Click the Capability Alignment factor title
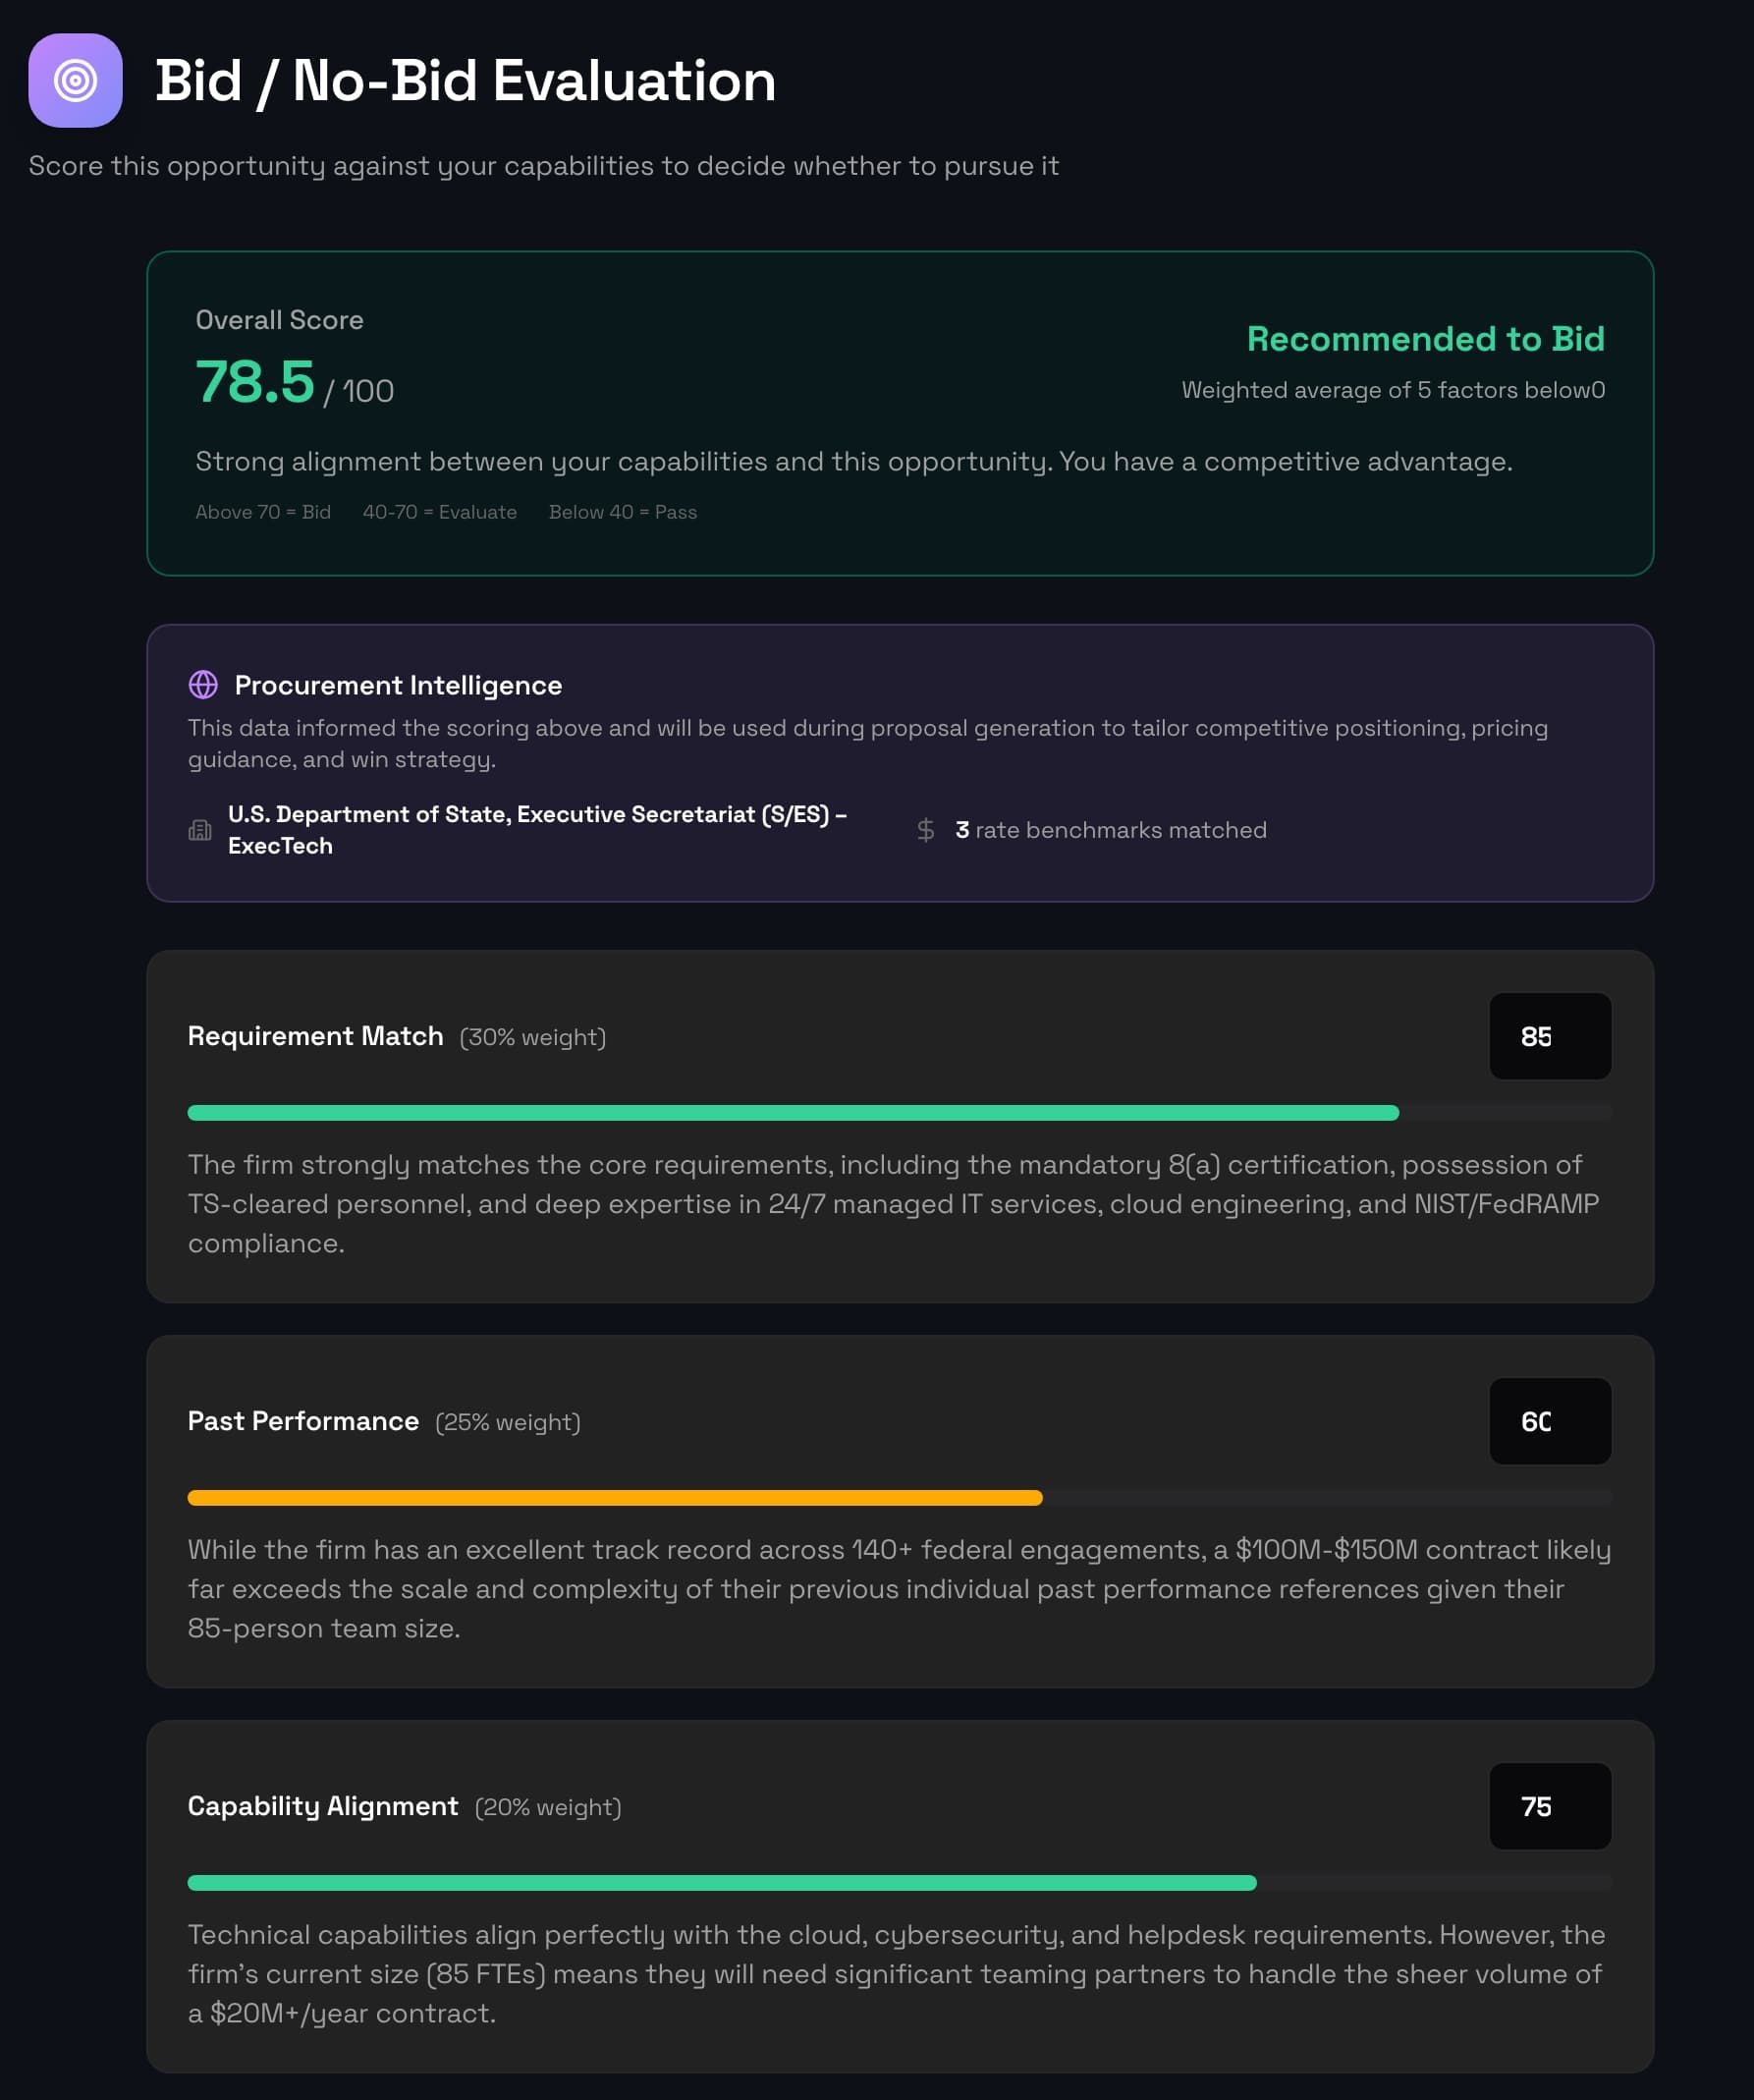This screenshot has width=1754, height=2100. tap(323, 1806)
